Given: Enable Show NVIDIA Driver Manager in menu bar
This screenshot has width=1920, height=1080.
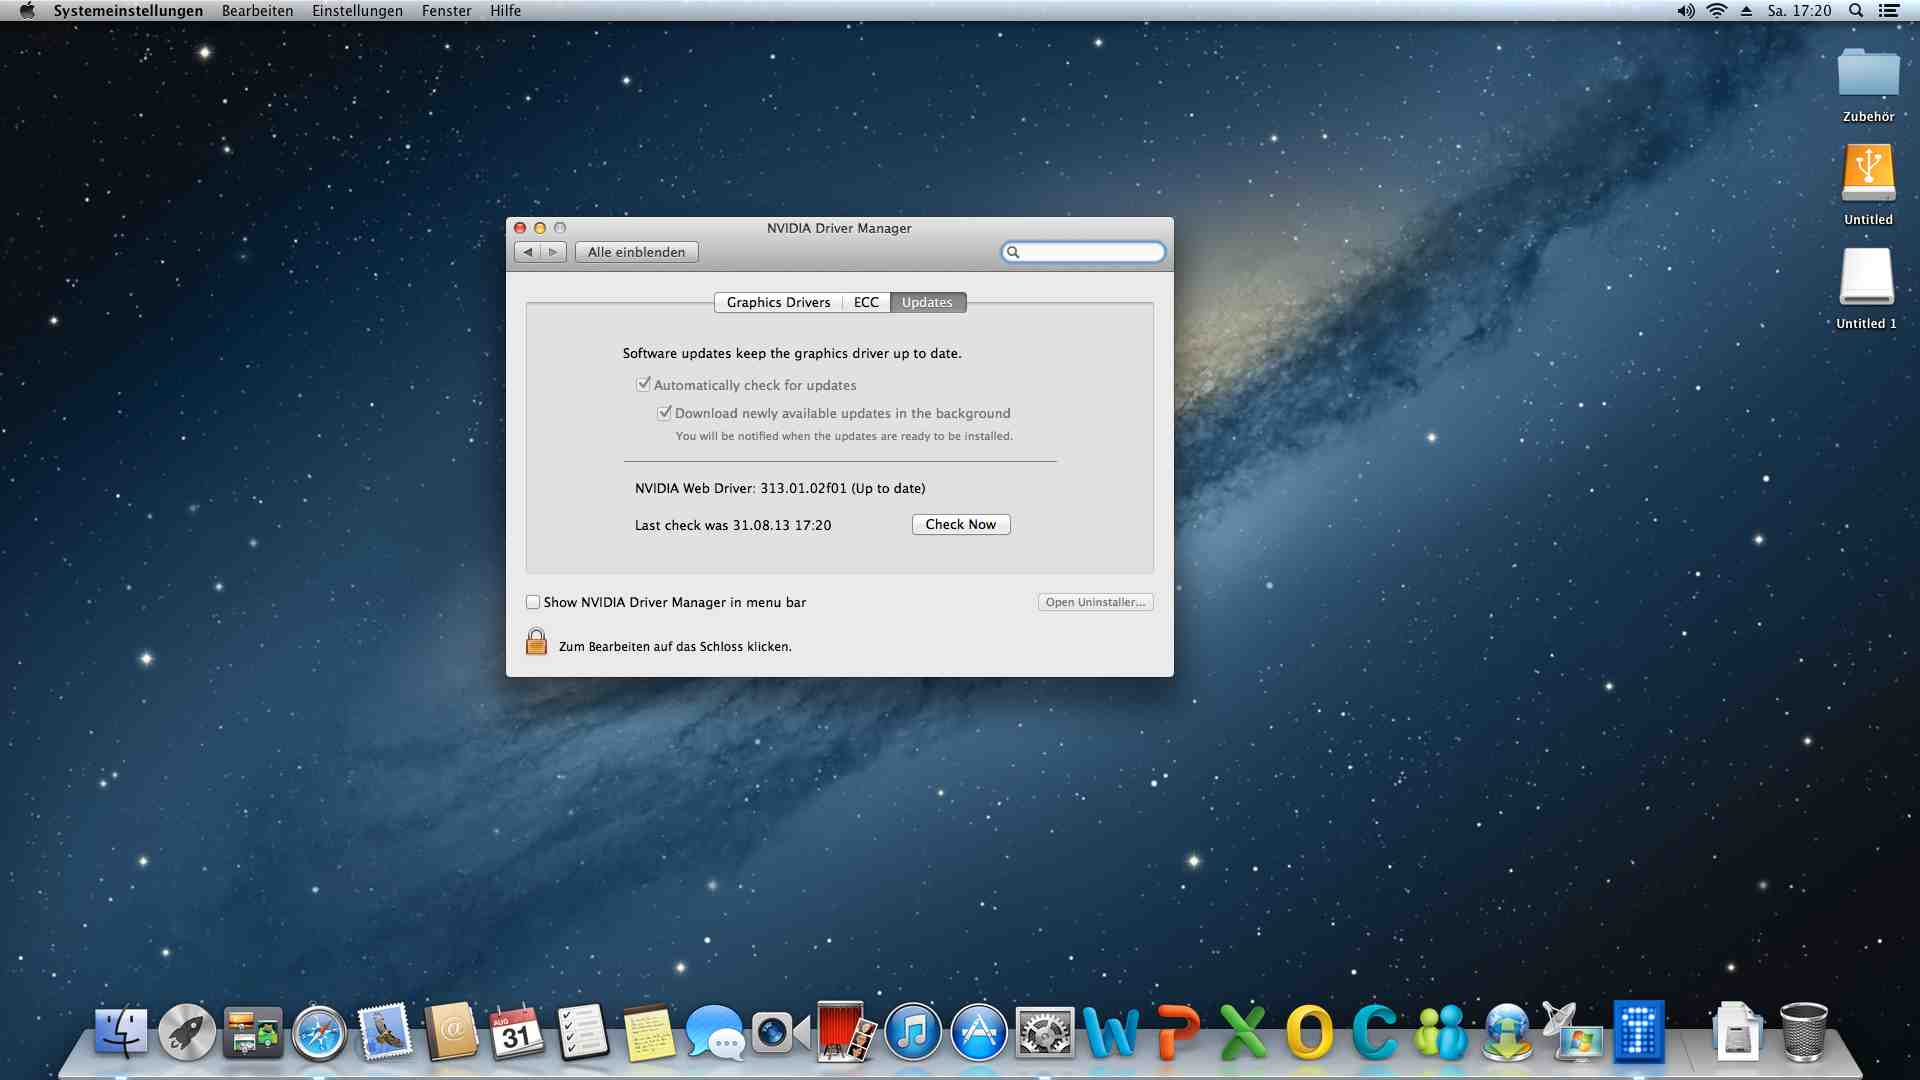Looking at the screenshot, I should [533, 602].
